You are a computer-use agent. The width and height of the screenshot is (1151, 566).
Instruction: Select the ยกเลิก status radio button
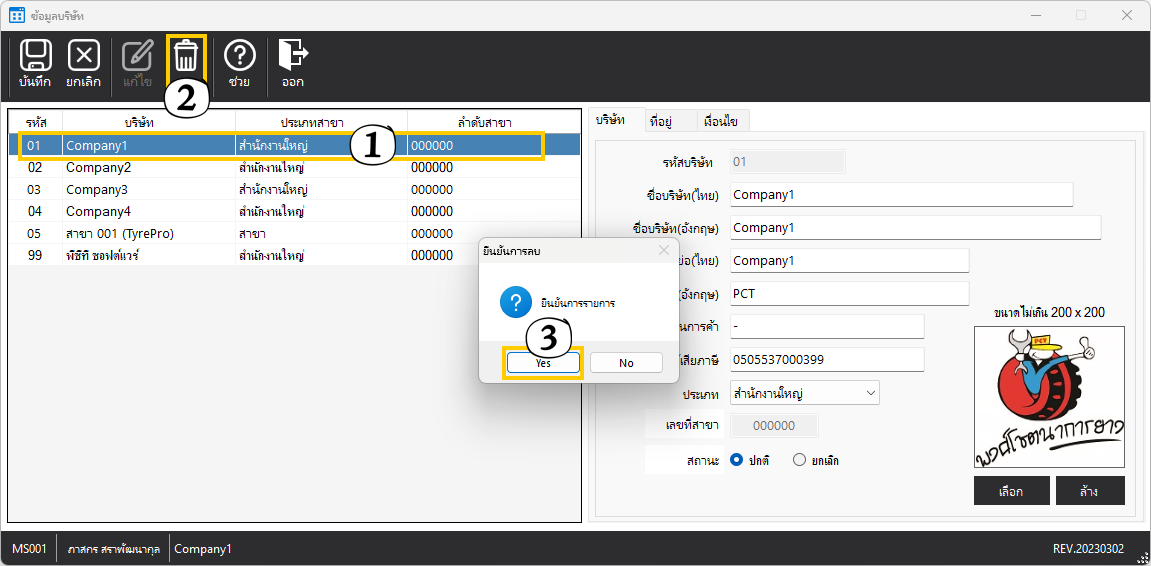point(799,460)
